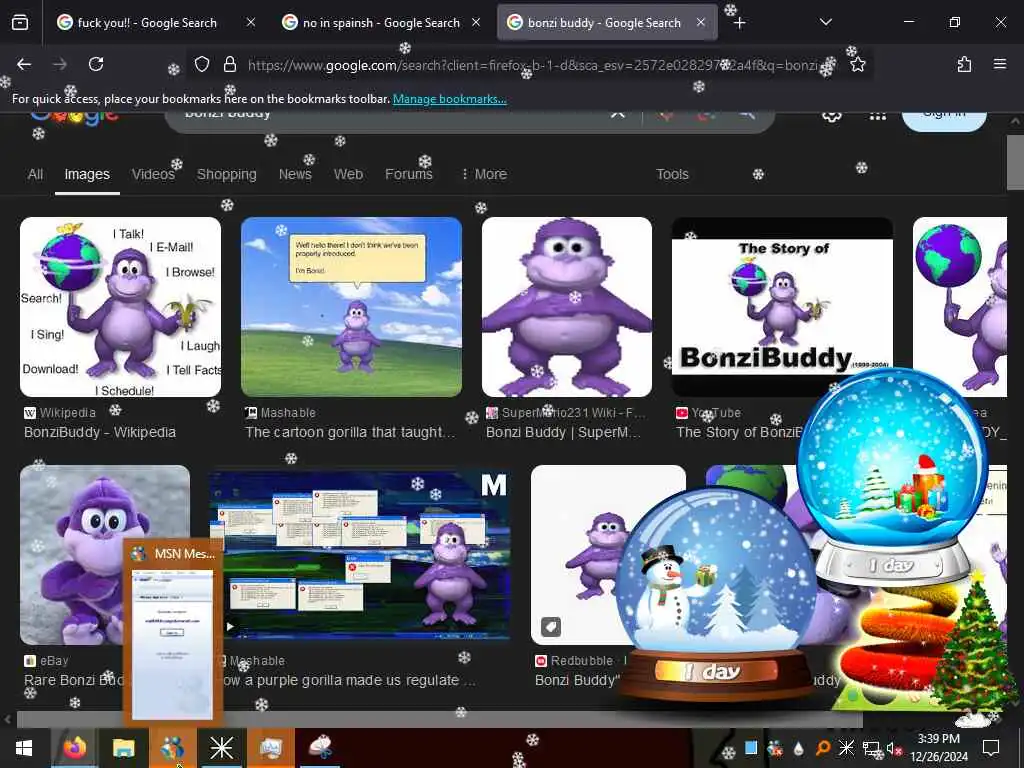The width and height of the screenshot is (1024, 768).
Task: Select the Images results tab
Action: point(87,174)
